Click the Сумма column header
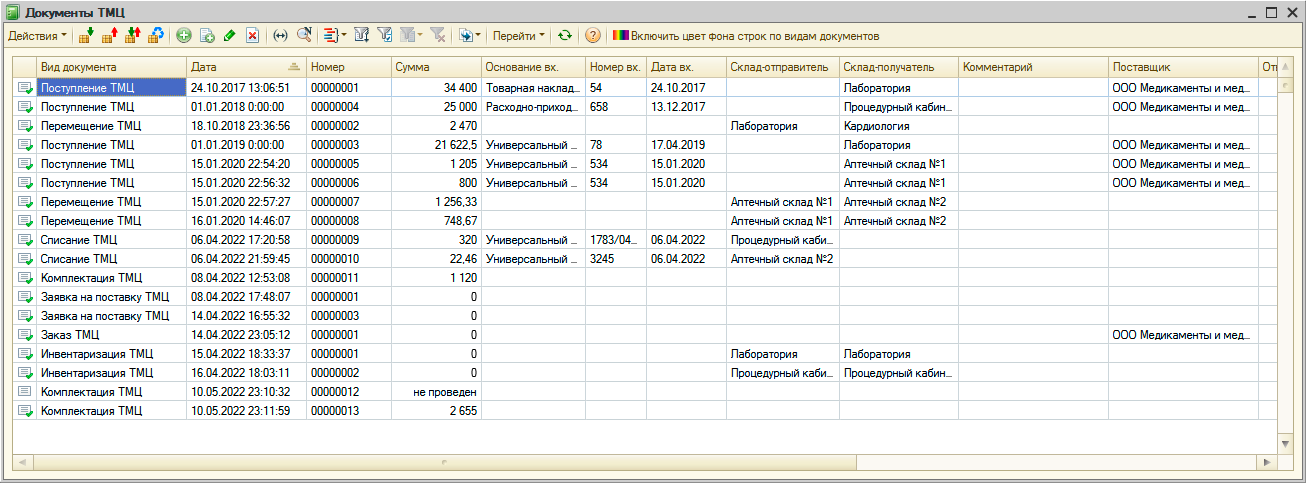This screenshot has height=483, width=1306. (x=435, y=67)
